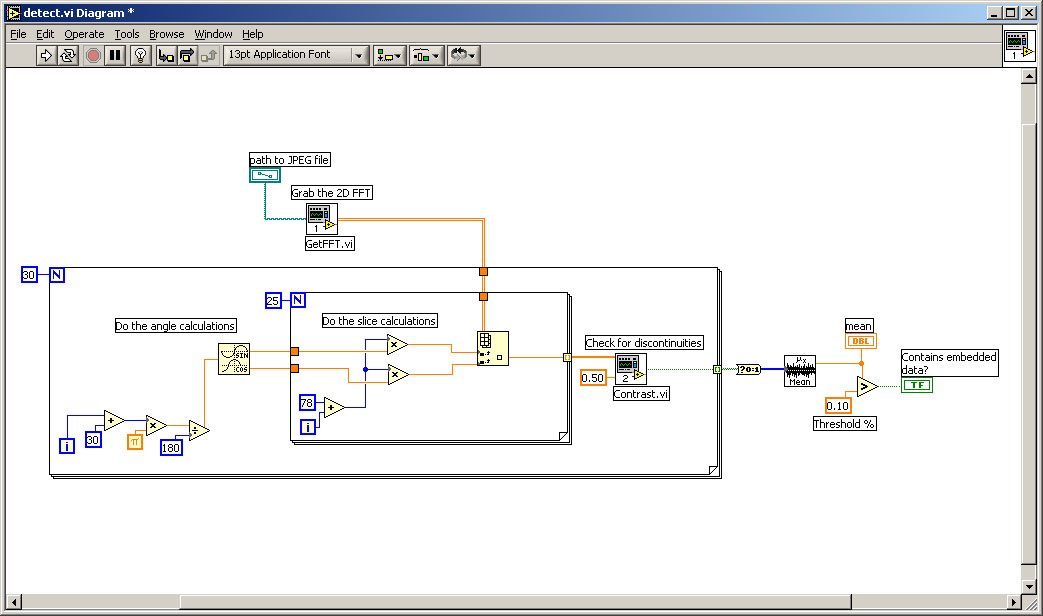The width and height of the screenshot is (1043, 616).
Task: Select the Mean function node
Action: click(x=800, y=371)
